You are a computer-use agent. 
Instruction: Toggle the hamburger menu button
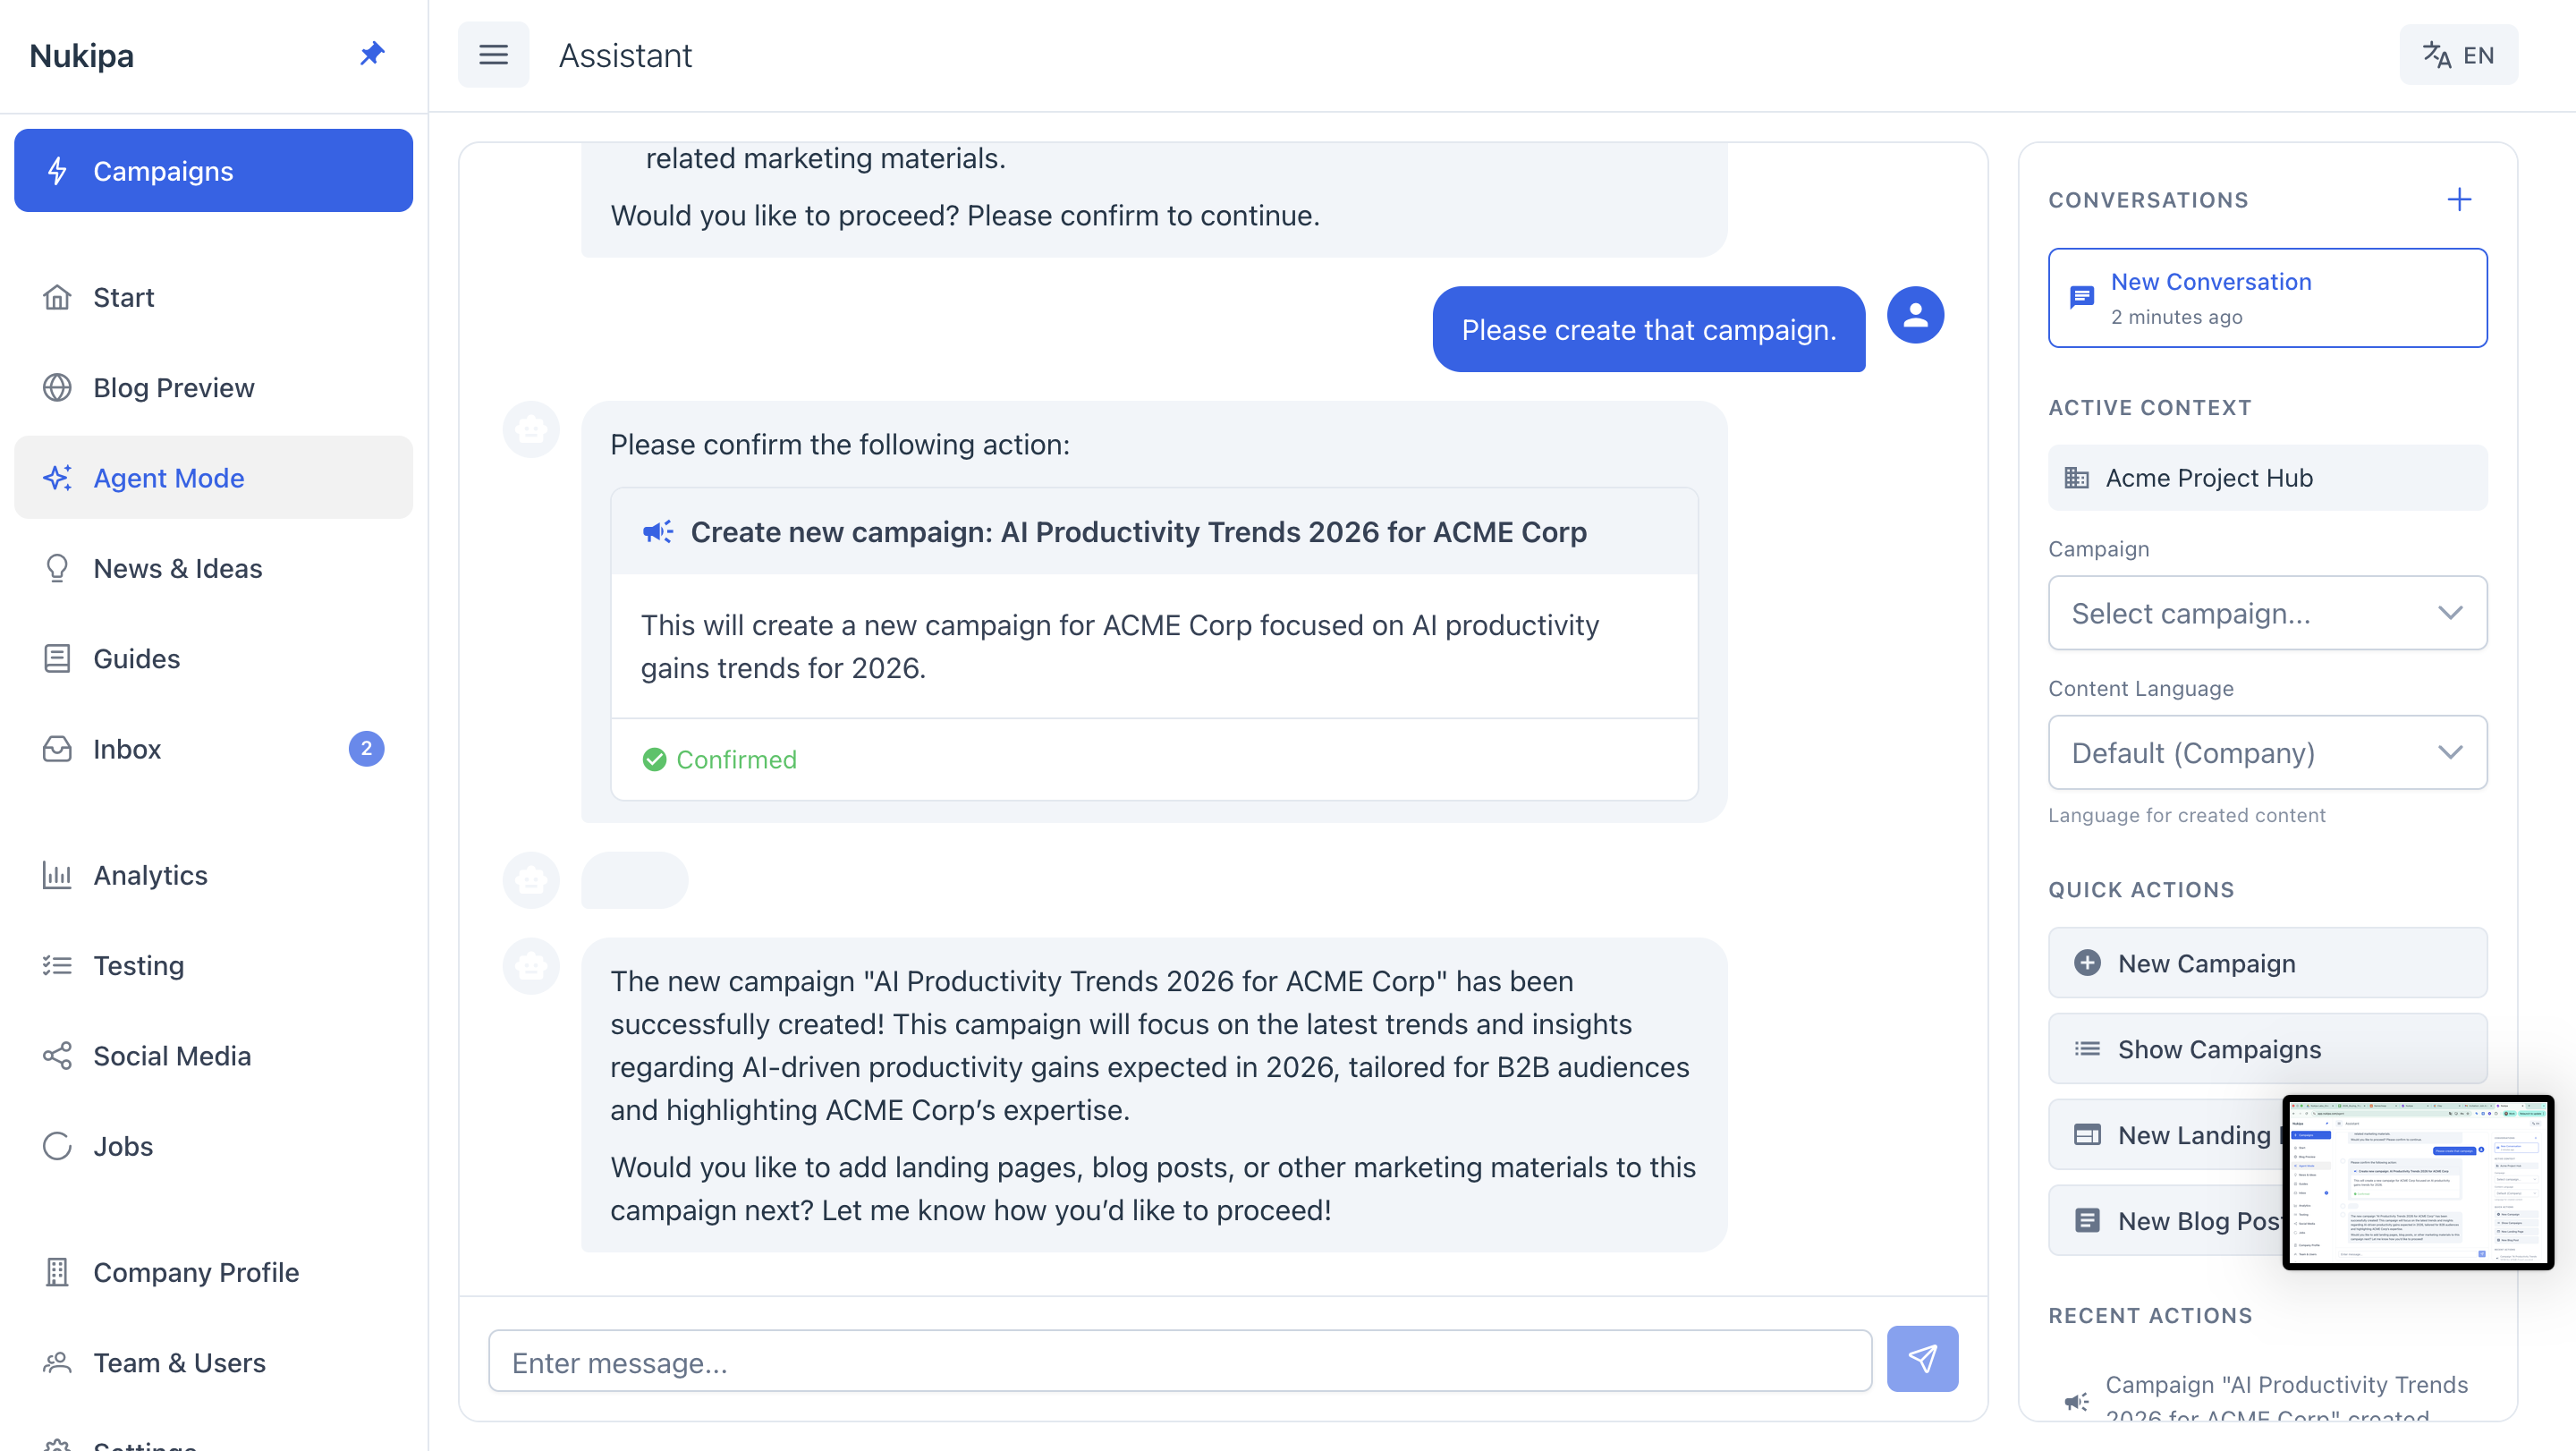493,55
